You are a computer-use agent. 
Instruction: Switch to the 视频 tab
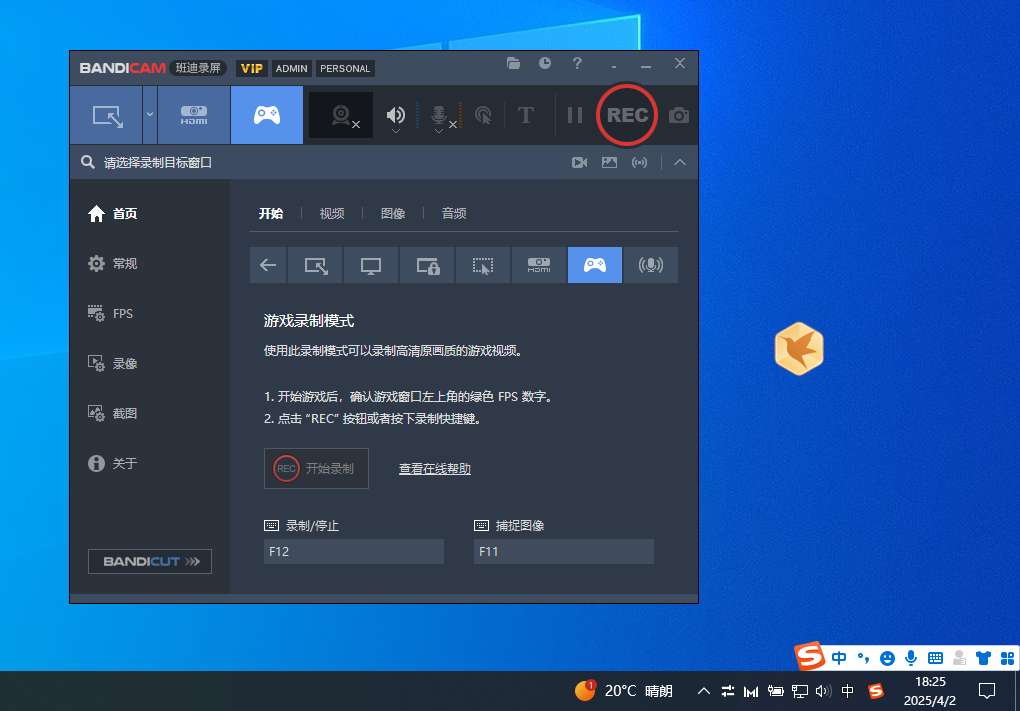(x=332, y=213)
